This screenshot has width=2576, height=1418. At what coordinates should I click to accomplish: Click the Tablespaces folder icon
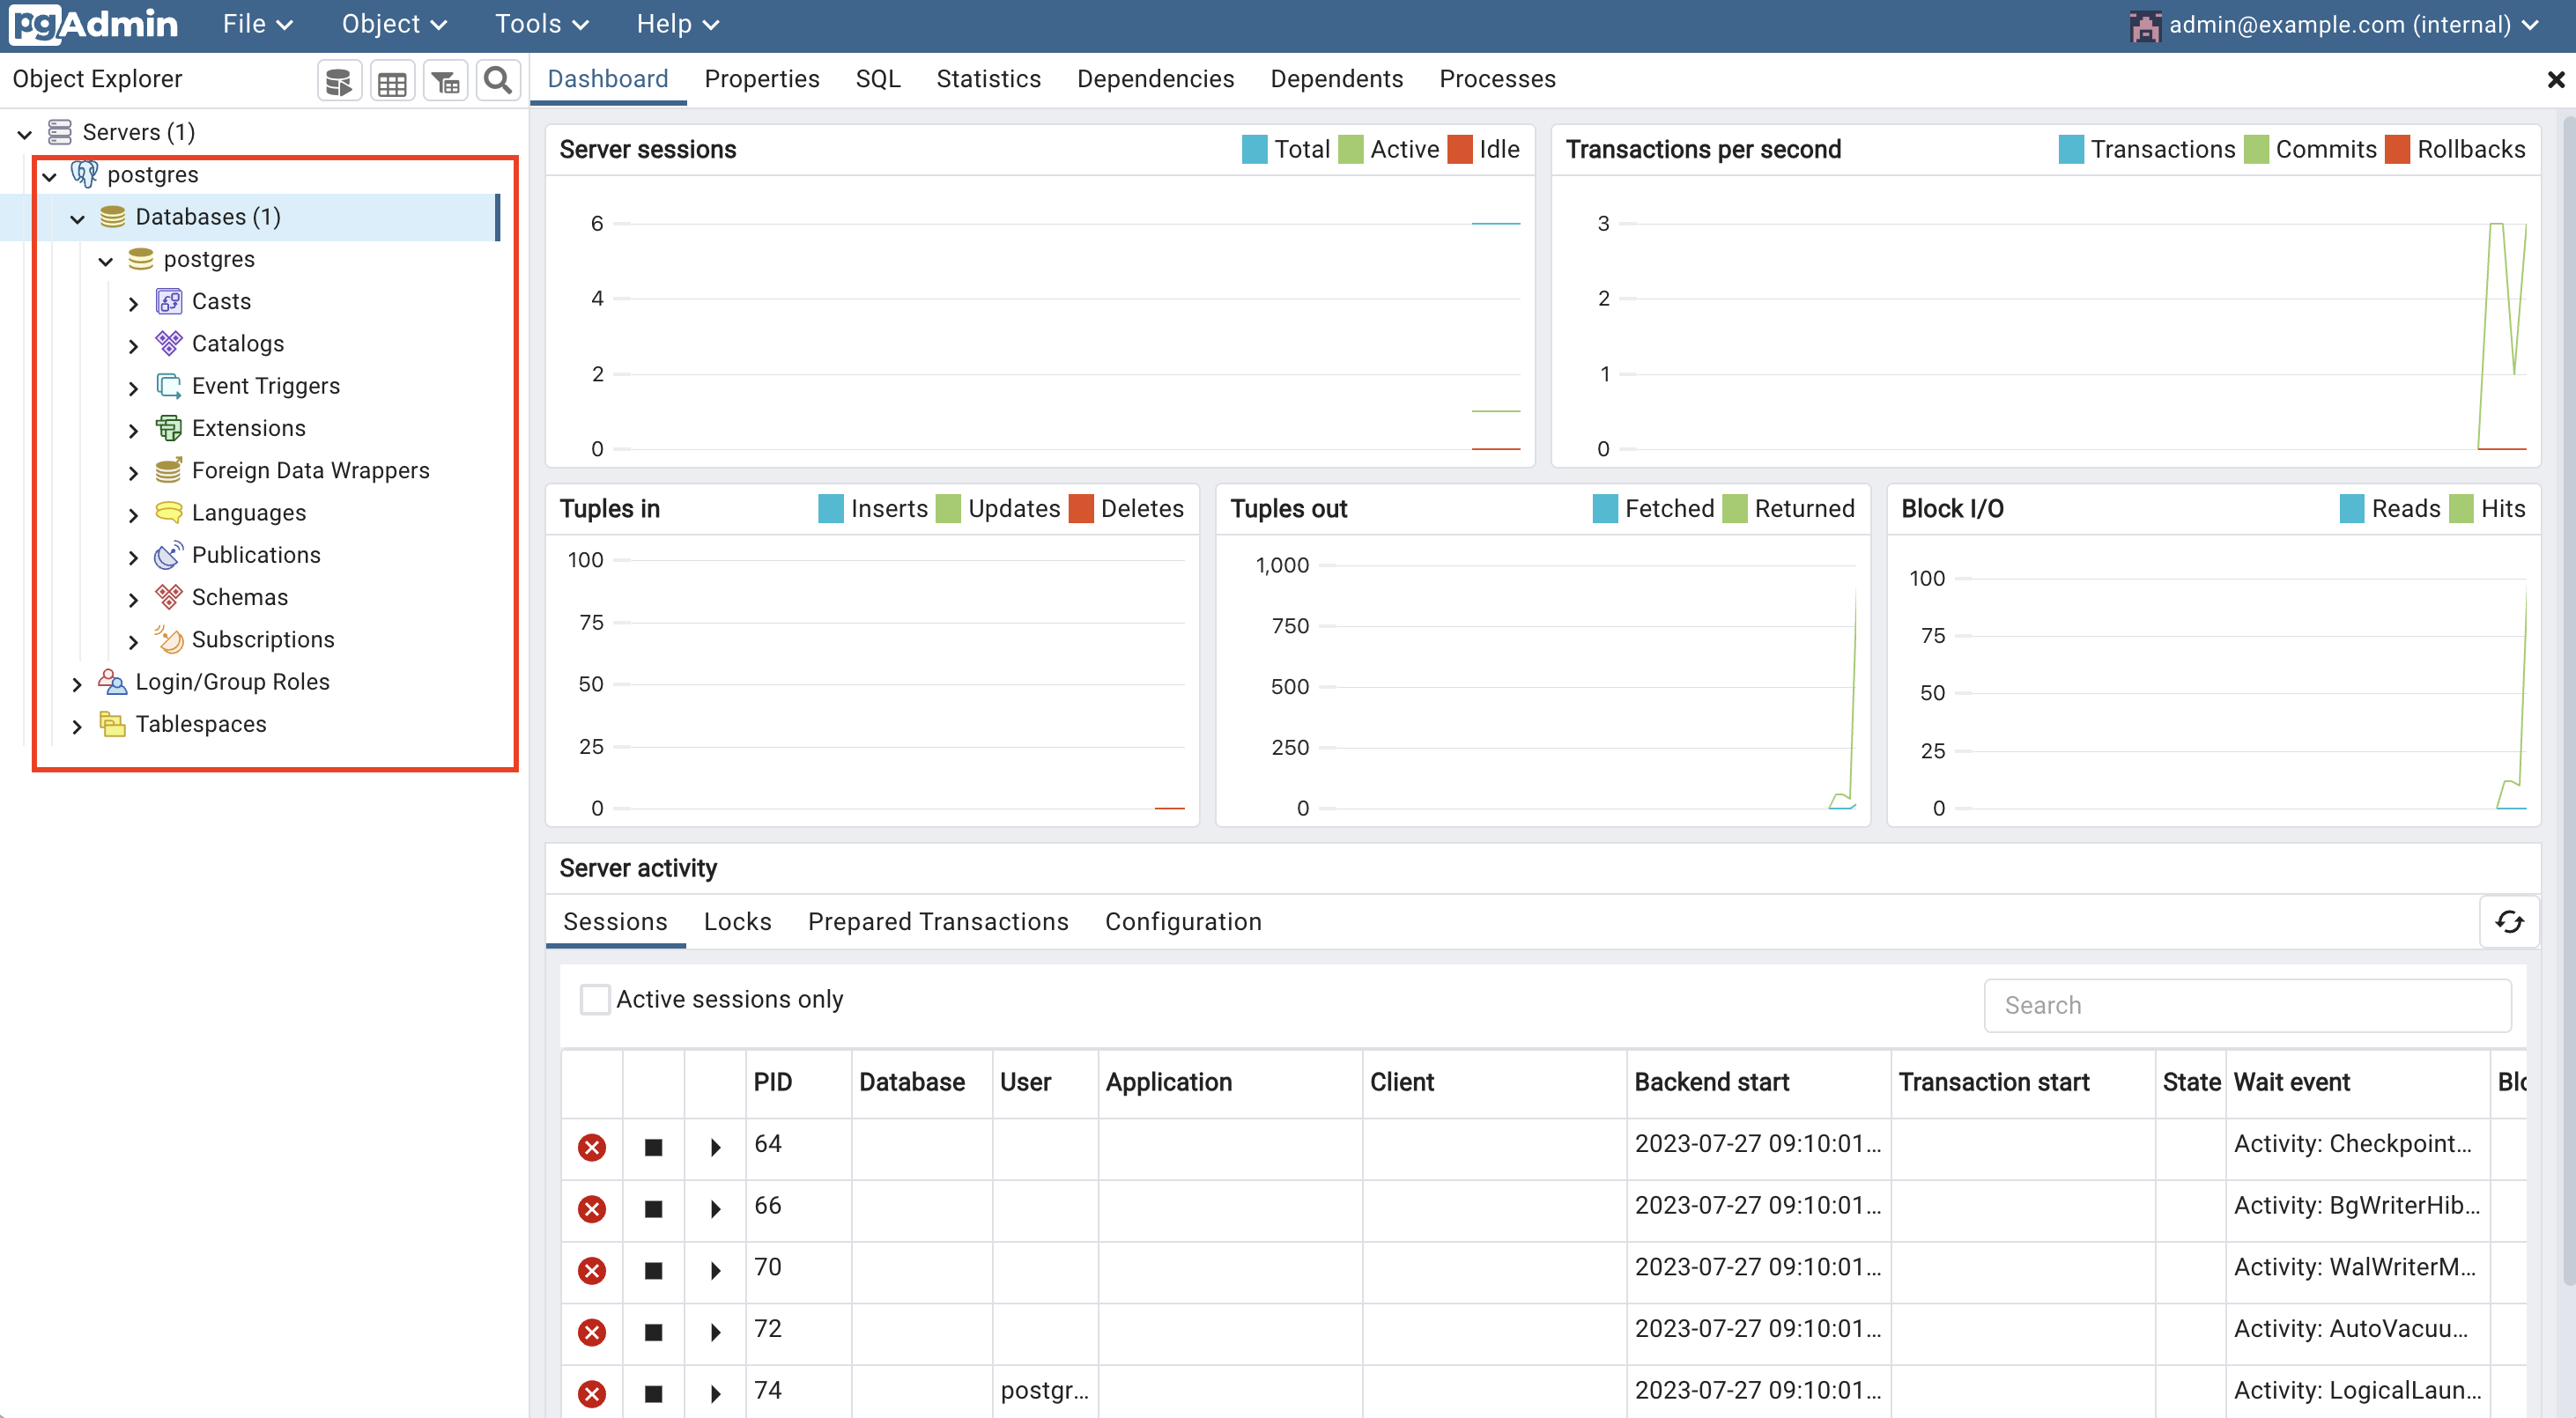[x=112, y=724]
